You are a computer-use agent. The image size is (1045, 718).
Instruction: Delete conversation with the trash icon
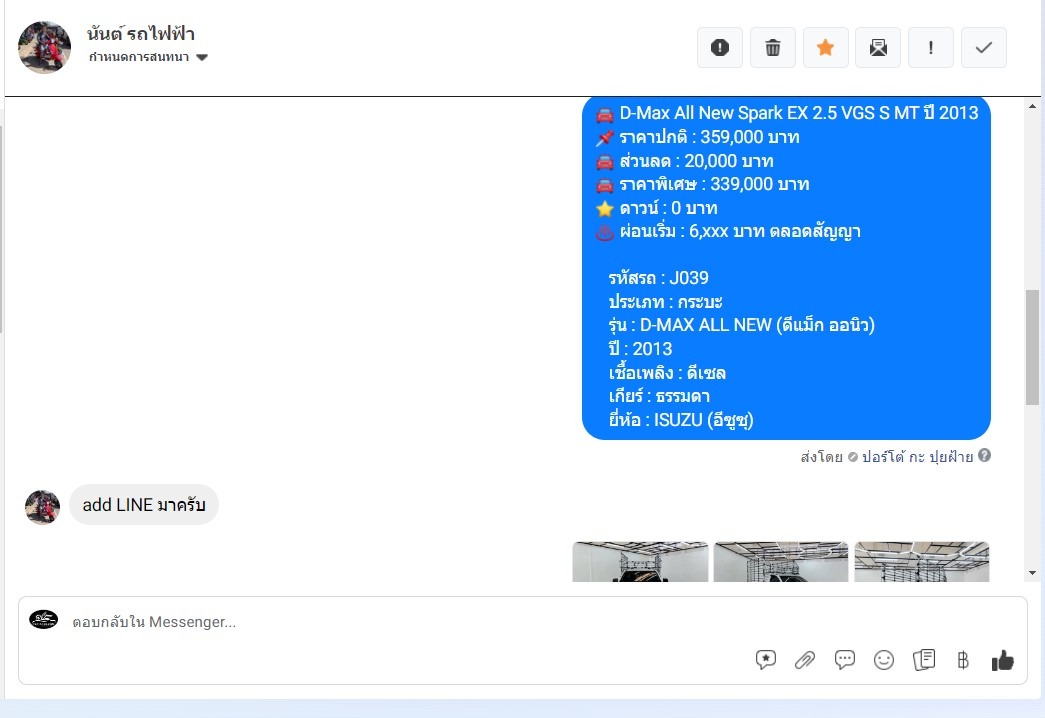(772, 47)
